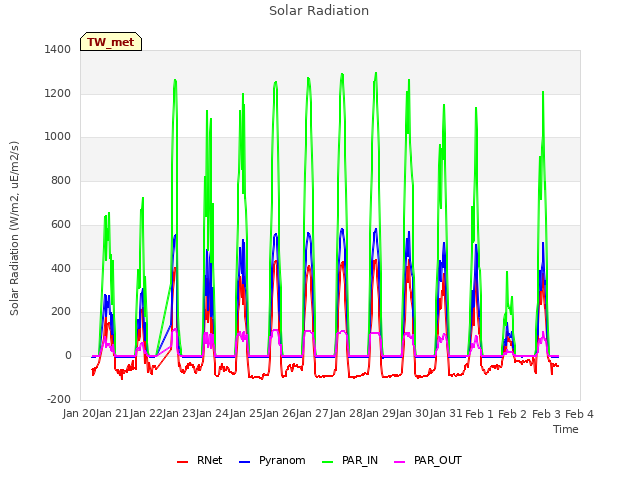The image size is (640, 480).
Task: Toggle Pyranom series in legend
Action: click(272, 460)
